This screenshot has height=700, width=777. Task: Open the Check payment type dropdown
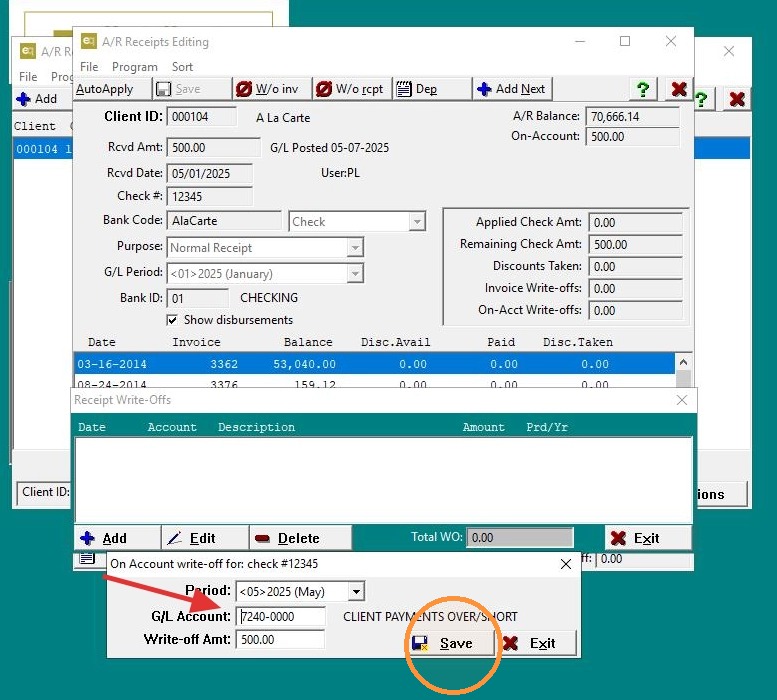(417, 222)
